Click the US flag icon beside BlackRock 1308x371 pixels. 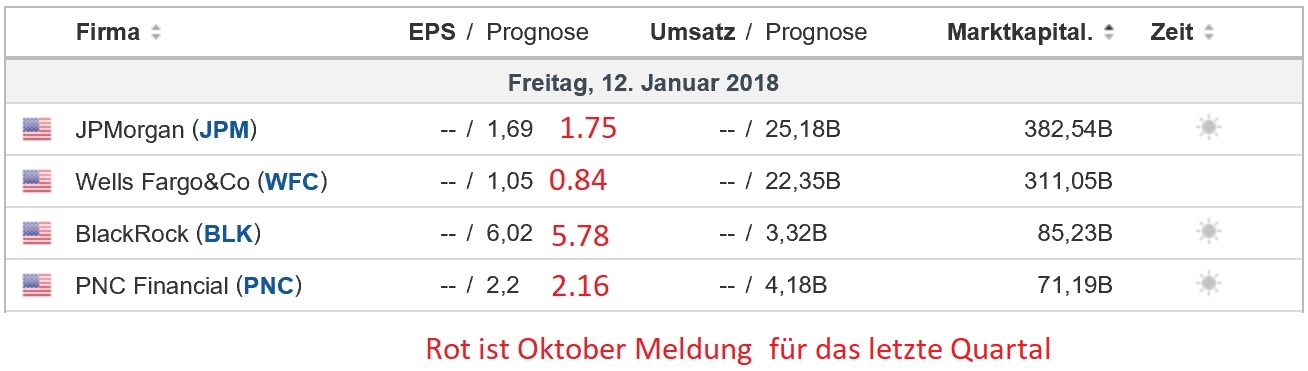(x=37, y=233)
